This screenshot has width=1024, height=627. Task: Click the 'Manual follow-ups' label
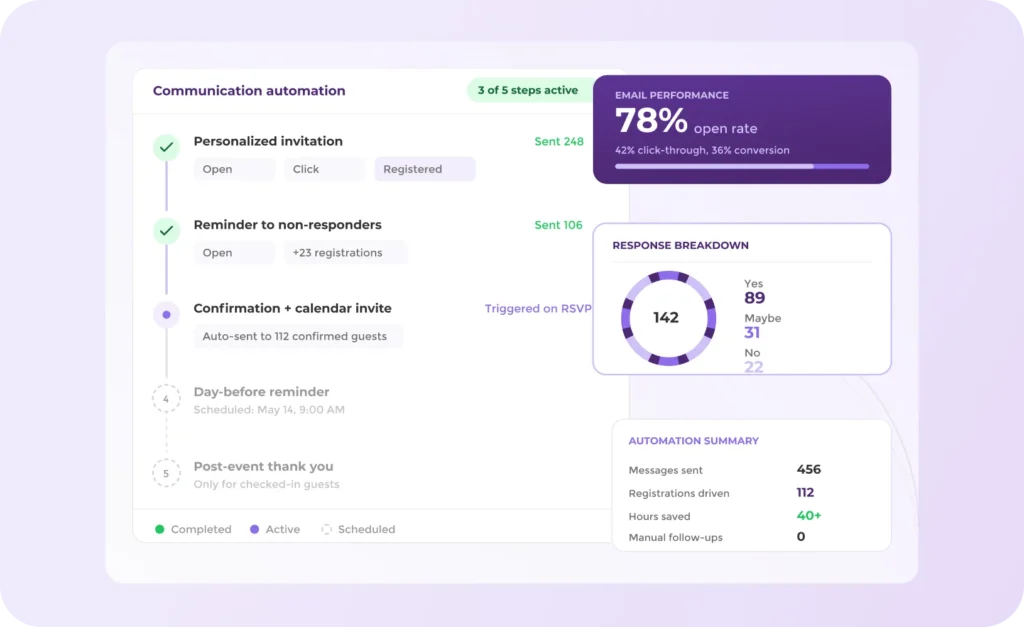pos(675,538)
